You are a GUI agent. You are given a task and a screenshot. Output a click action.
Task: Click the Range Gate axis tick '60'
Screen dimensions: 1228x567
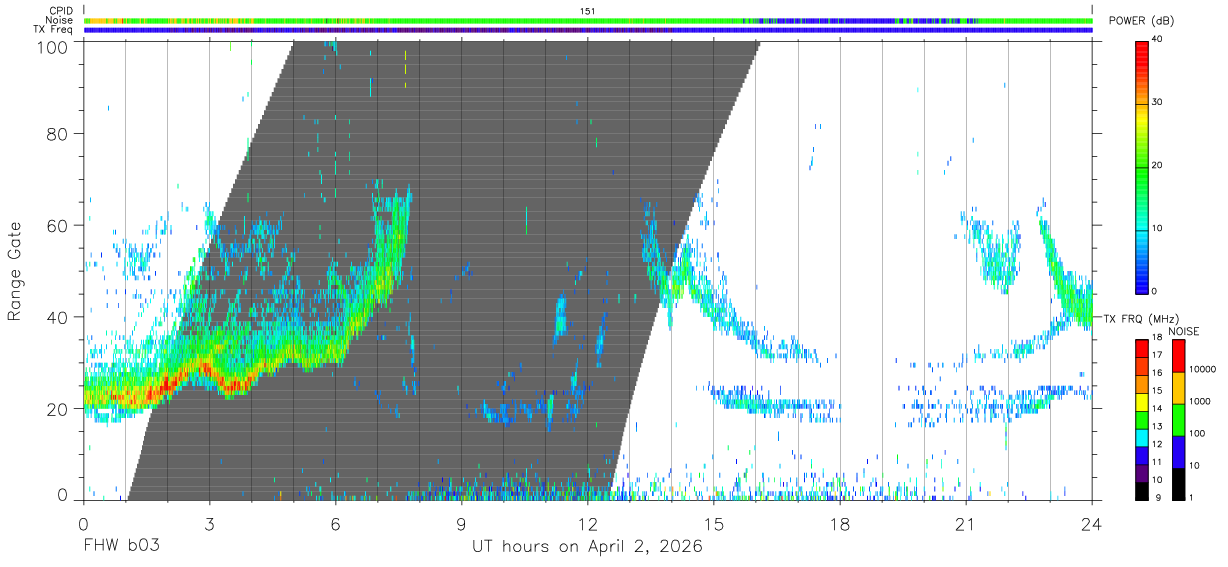coord(59,225)
